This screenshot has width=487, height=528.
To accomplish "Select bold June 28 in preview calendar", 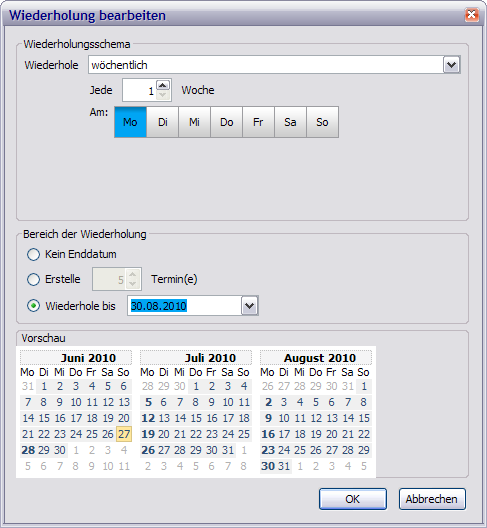I will [x=28, y=450].
